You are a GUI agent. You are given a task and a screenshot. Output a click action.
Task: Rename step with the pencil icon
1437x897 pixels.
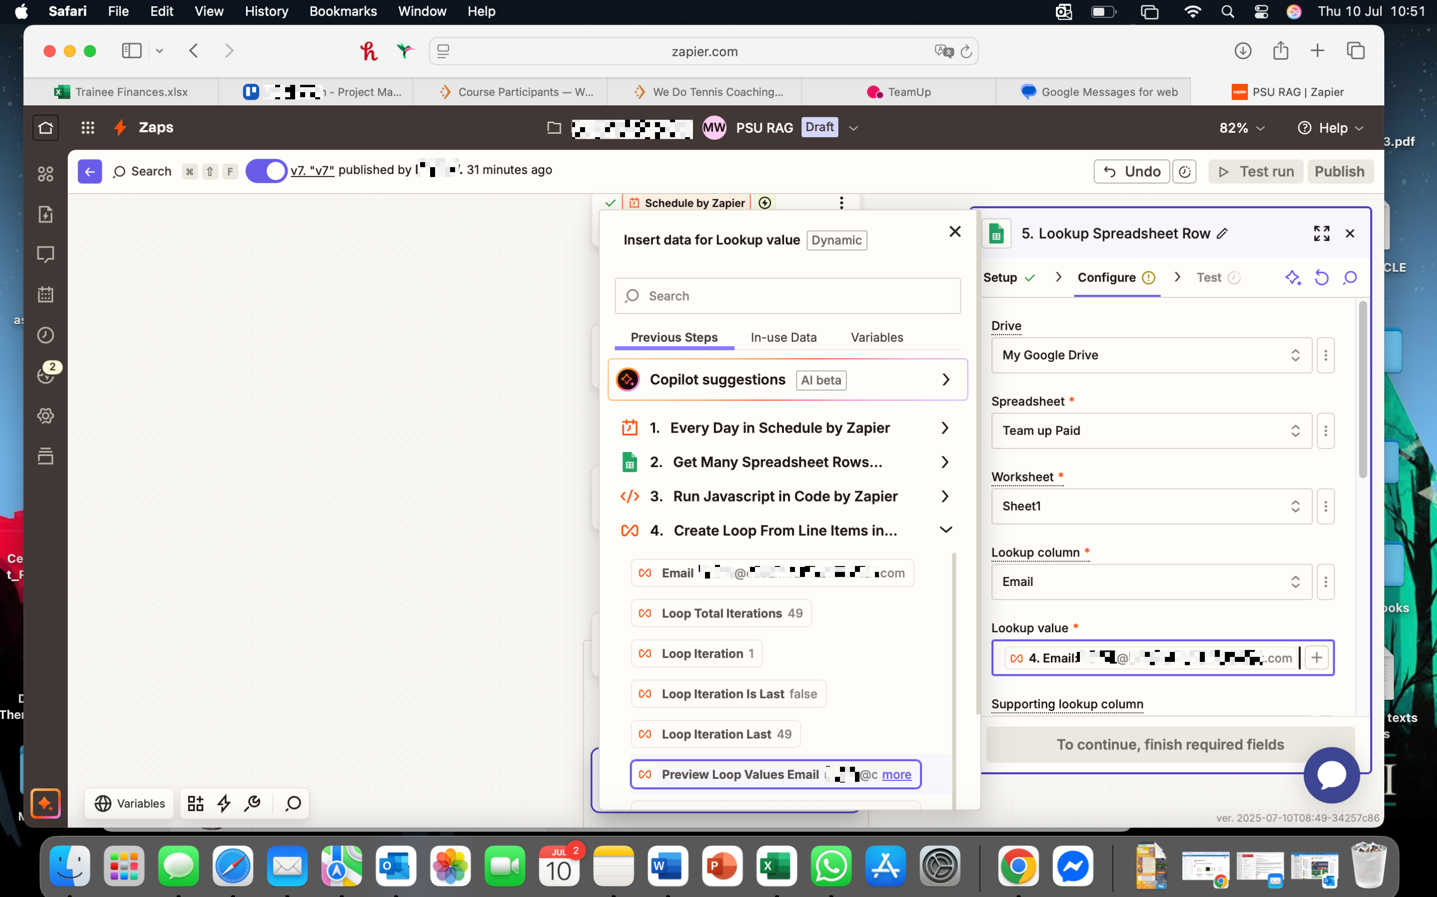1222,233
